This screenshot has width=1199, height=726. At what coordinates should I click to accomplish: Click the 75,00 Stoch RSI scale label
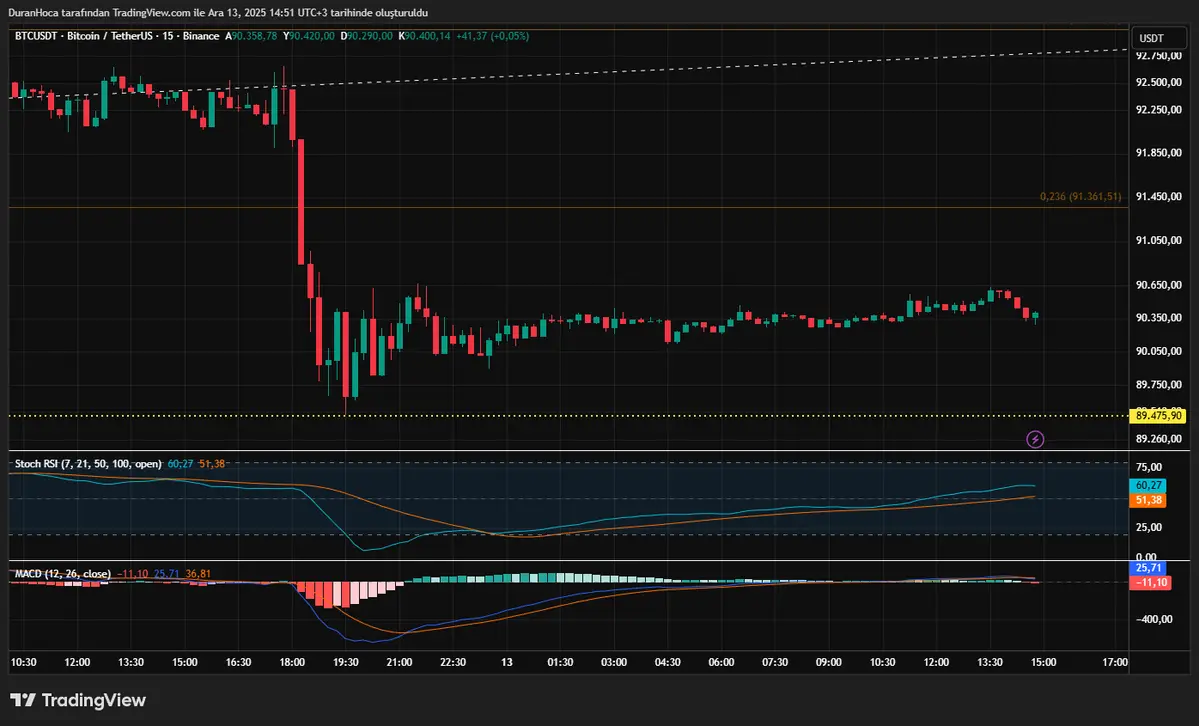1149,467
